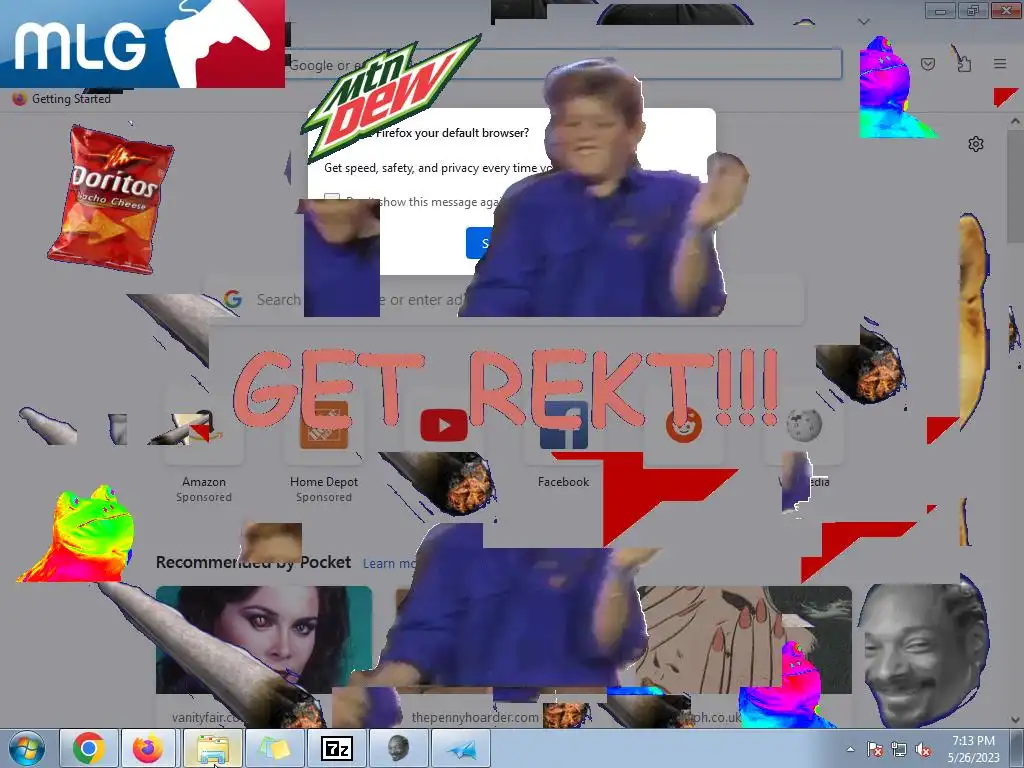Click the new tab Search the web box

[x=504, y=300]
